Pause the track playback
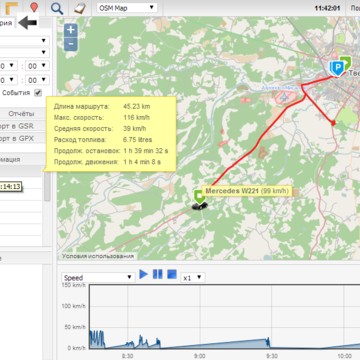This screenshot has width=360, height=360. point(157,275)
